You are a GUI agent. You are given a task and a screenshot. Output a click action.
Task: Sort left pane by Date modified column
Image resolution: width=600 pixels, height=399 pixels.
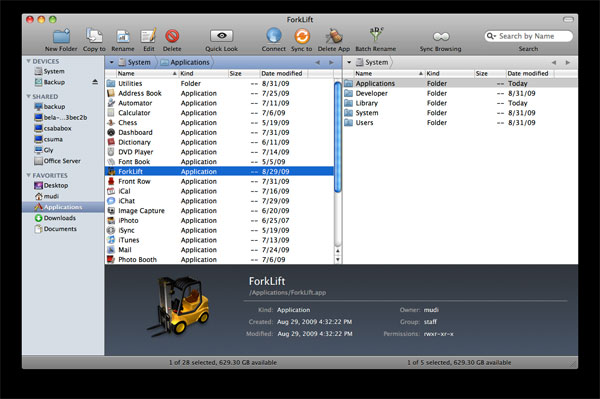[x=283, y=73]
